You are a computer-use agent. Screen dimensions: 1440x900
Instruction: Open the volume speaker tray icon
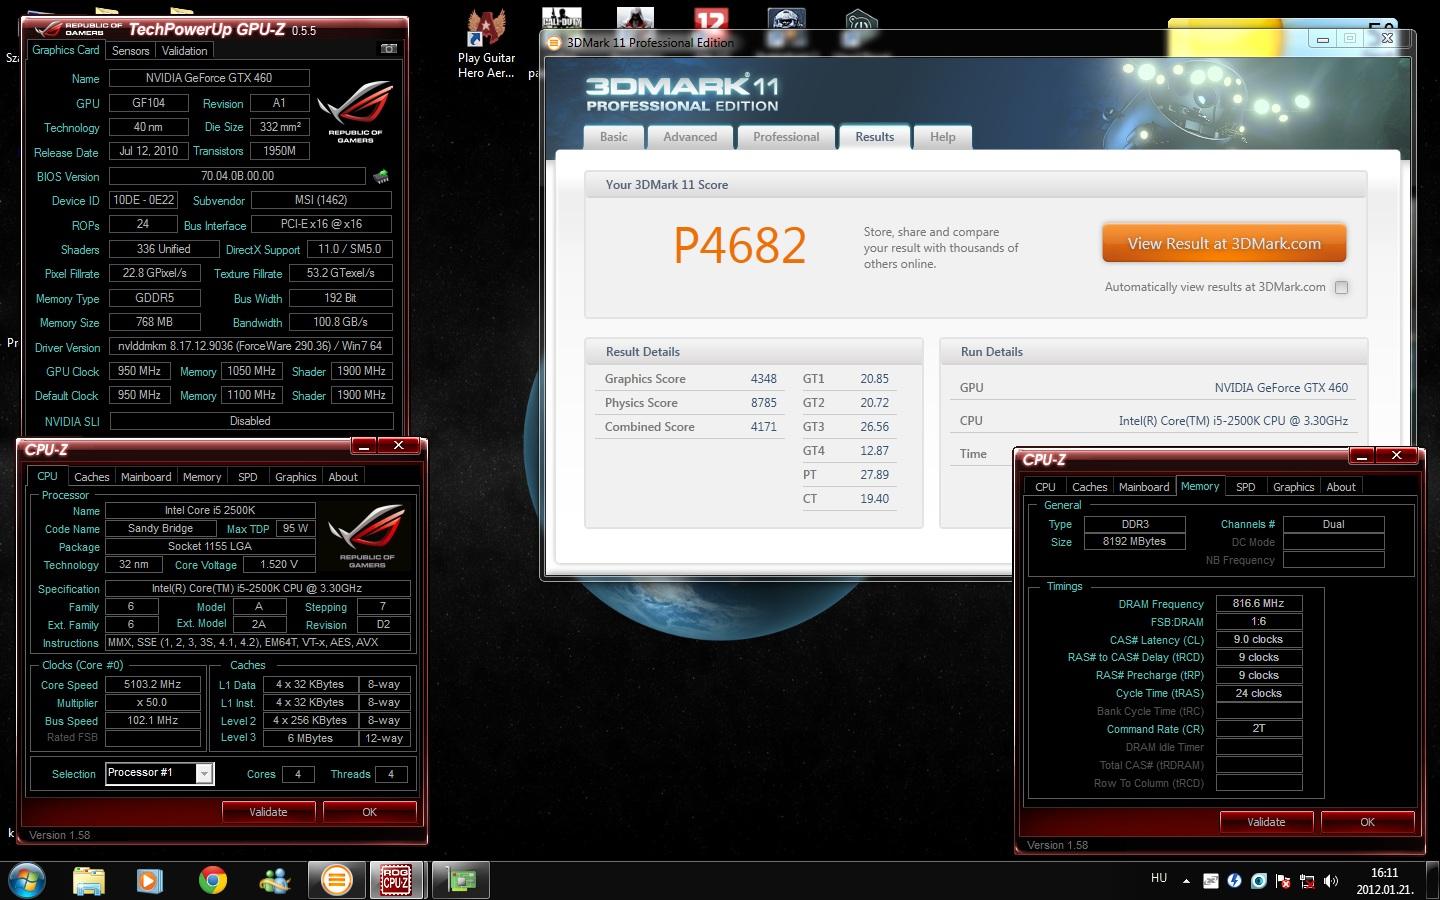pos(1331,881)
